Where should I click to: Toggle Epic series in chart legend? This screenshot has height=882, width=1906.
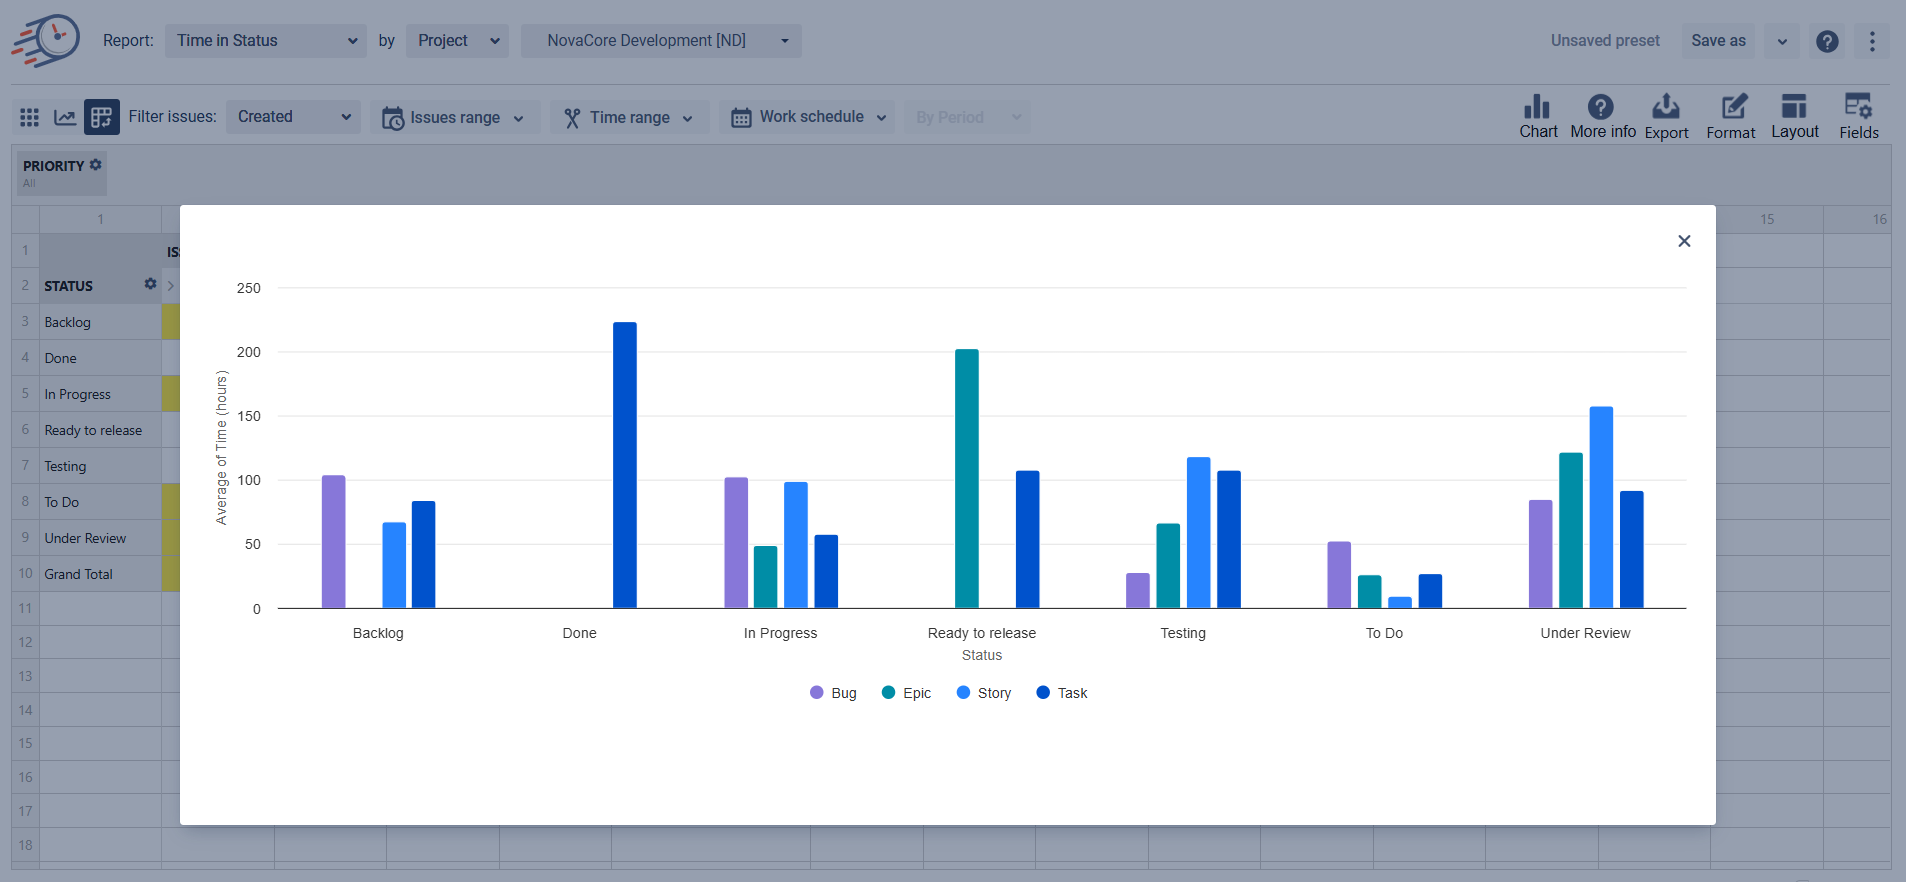click(x=907, y=693)
